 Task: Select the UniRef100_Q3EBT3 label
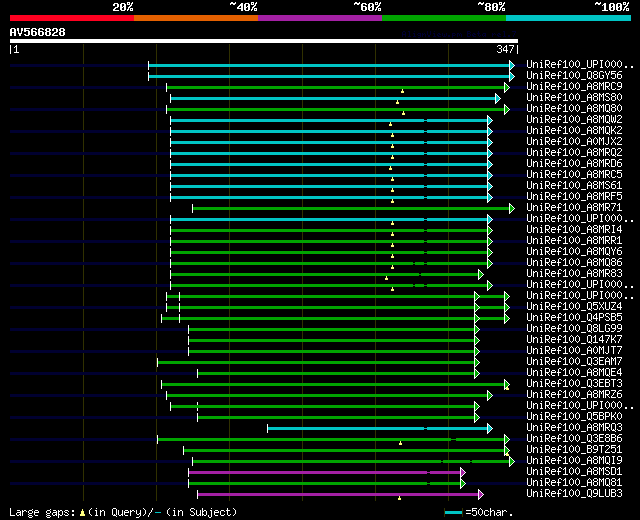tap(574, 384)
